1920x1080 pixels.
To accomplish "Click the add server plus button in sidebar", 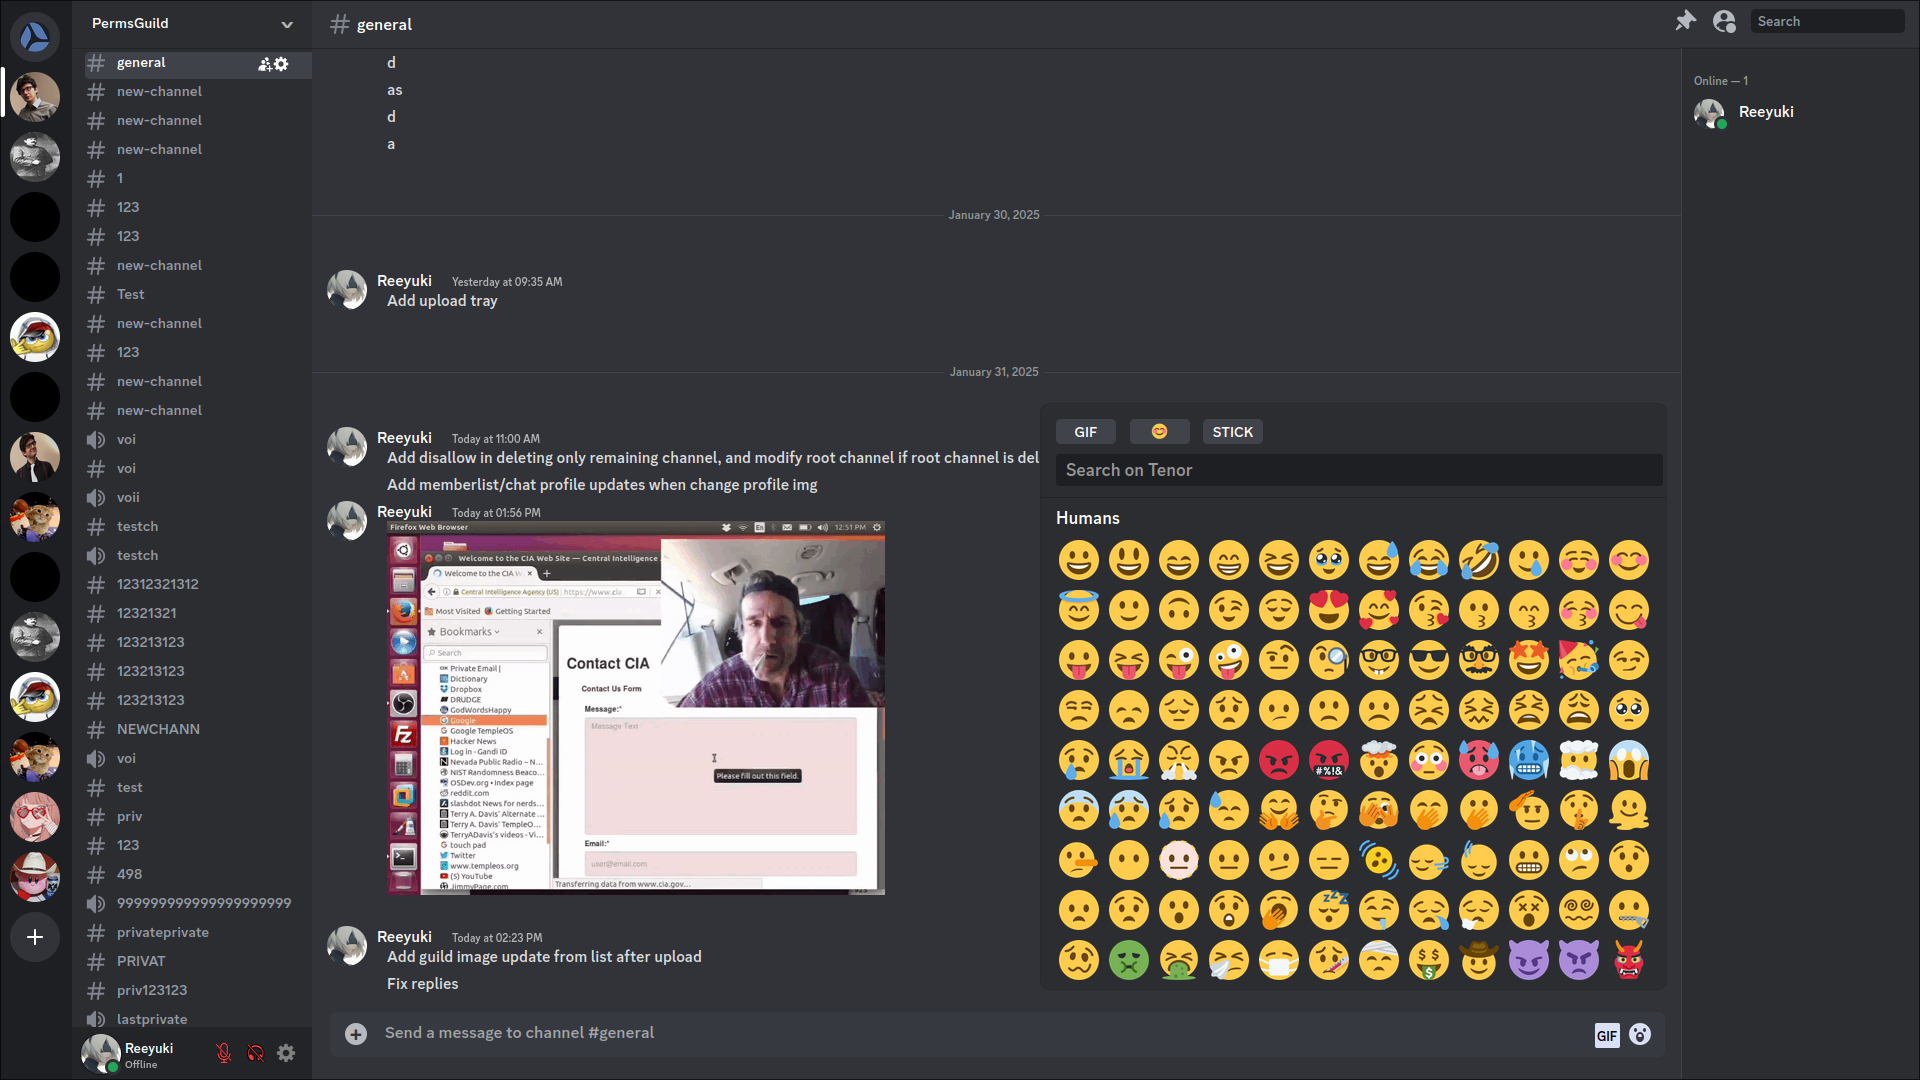I will click(x=35, y=937).
